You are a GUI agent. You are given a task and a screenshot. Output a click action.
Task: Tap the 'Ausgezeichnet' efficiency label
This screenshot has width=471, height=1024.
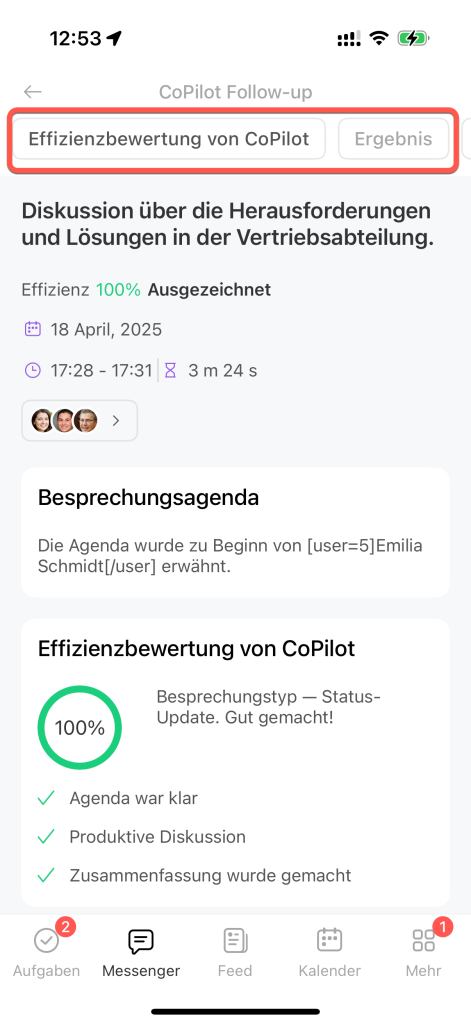[209, 290]
